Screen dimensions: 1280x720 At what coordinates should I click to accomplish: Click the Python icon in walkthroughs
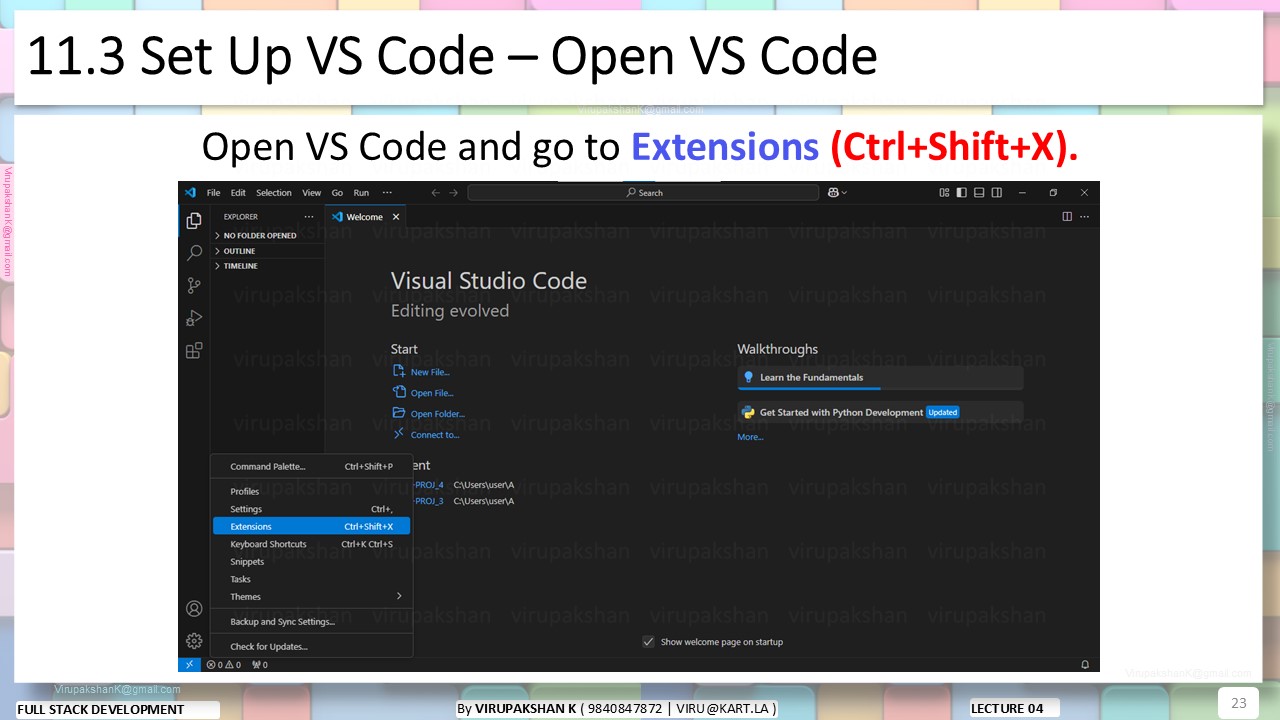(748, 412)
